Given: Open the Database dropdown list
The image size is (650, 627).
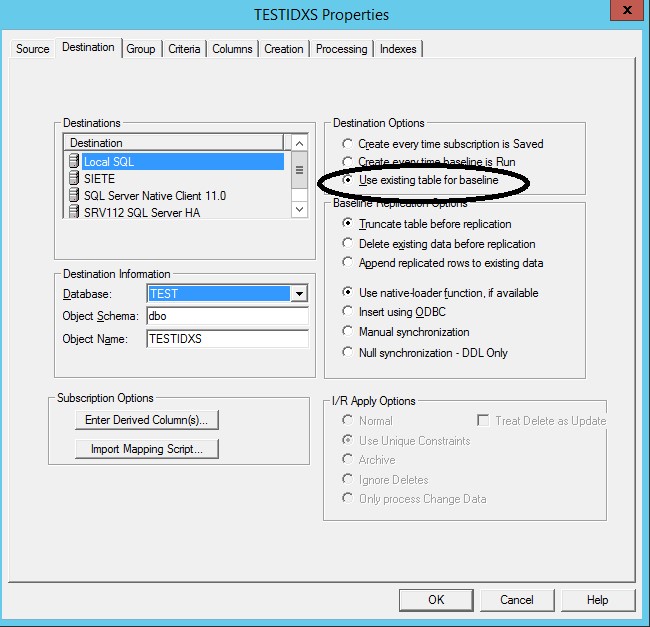Looking at the screenshot, I should (298, 294).
